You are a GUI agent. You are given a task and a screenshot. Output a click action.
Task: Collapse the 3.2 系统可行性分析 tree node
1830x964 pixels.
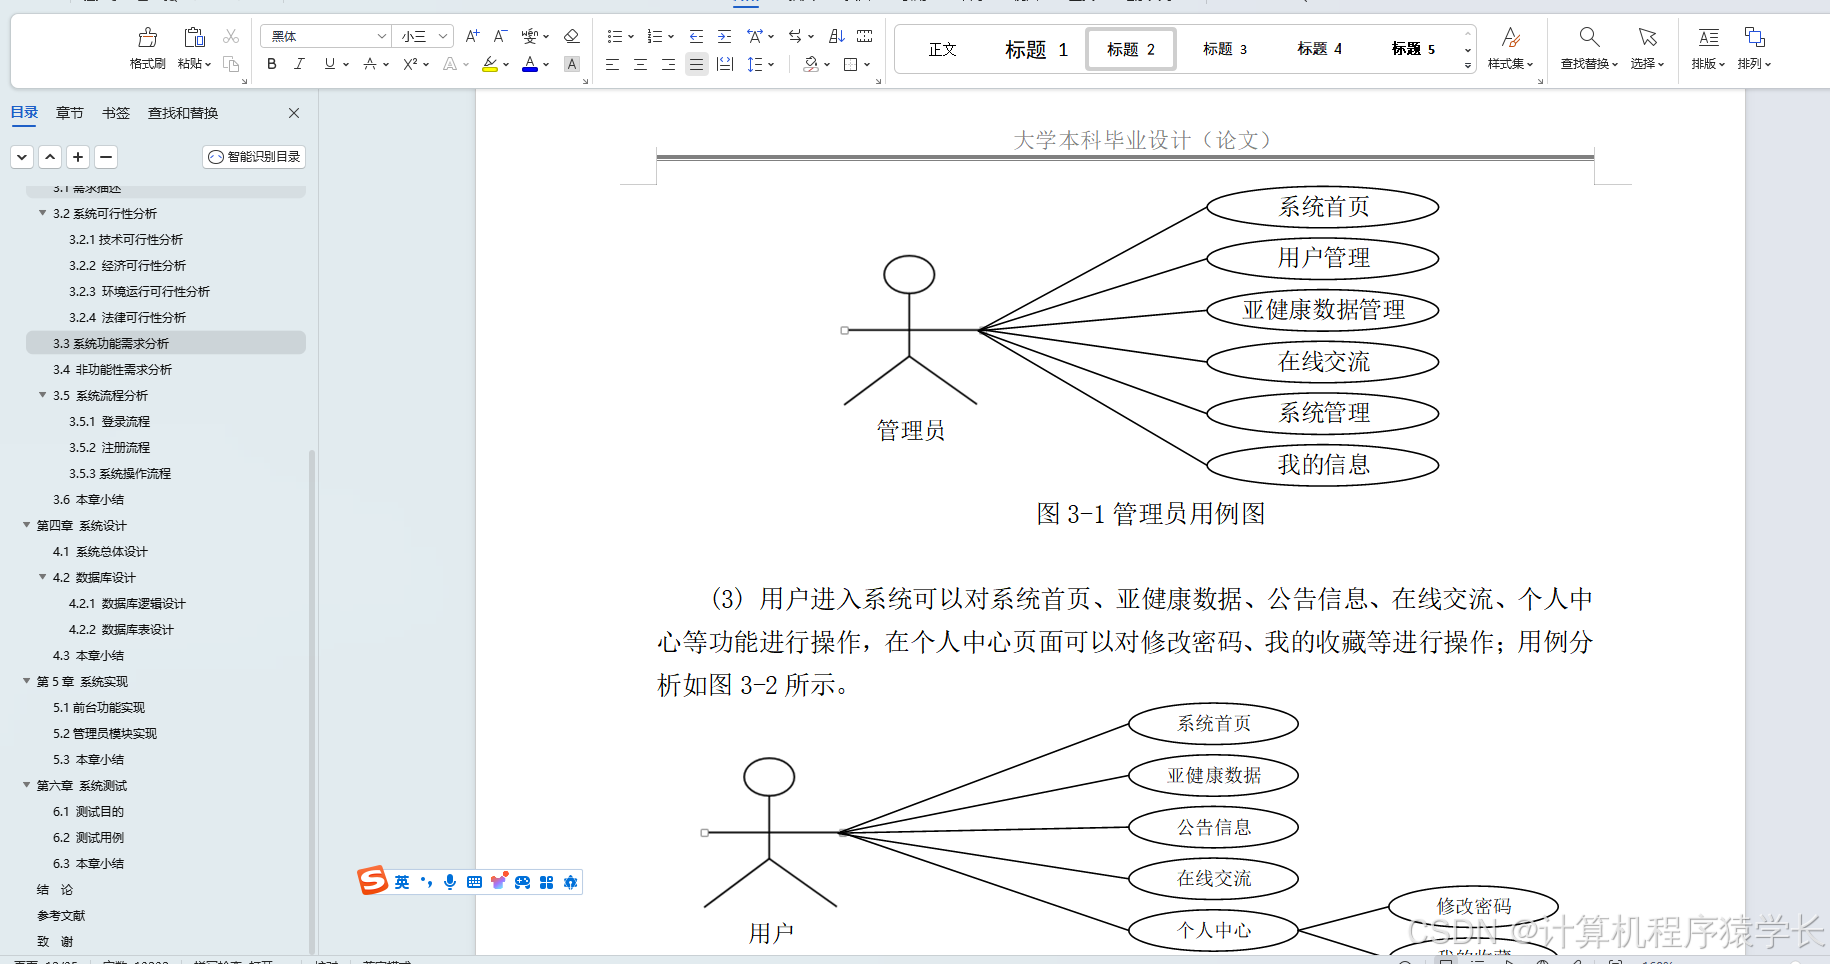42,213
